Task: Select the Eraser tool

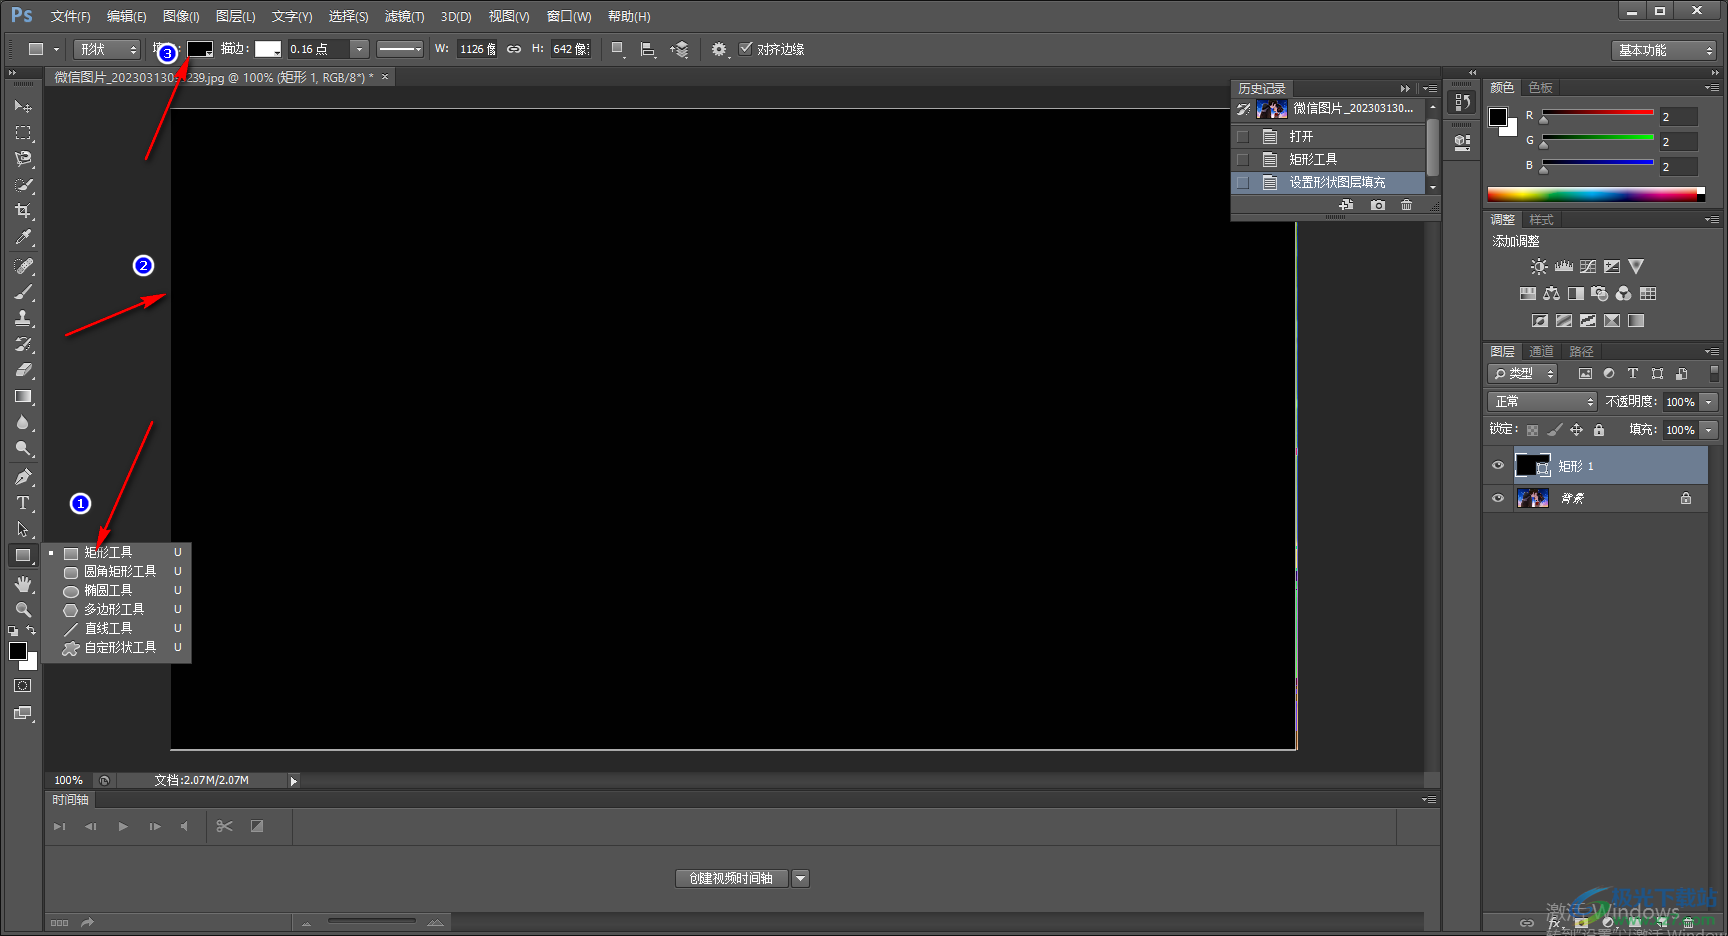Action: 23,370
